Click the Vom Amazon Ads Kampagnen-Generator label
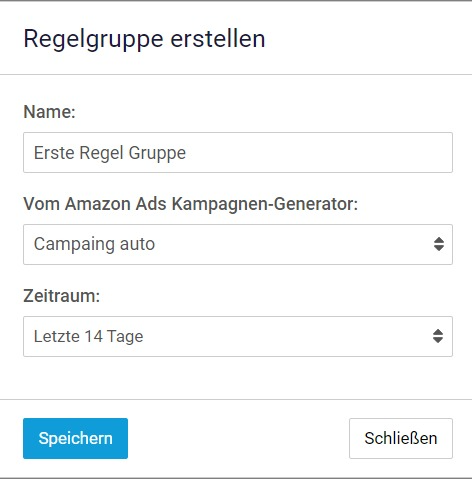472x479 pixels. pyautogui.click(x=190, y=204)
